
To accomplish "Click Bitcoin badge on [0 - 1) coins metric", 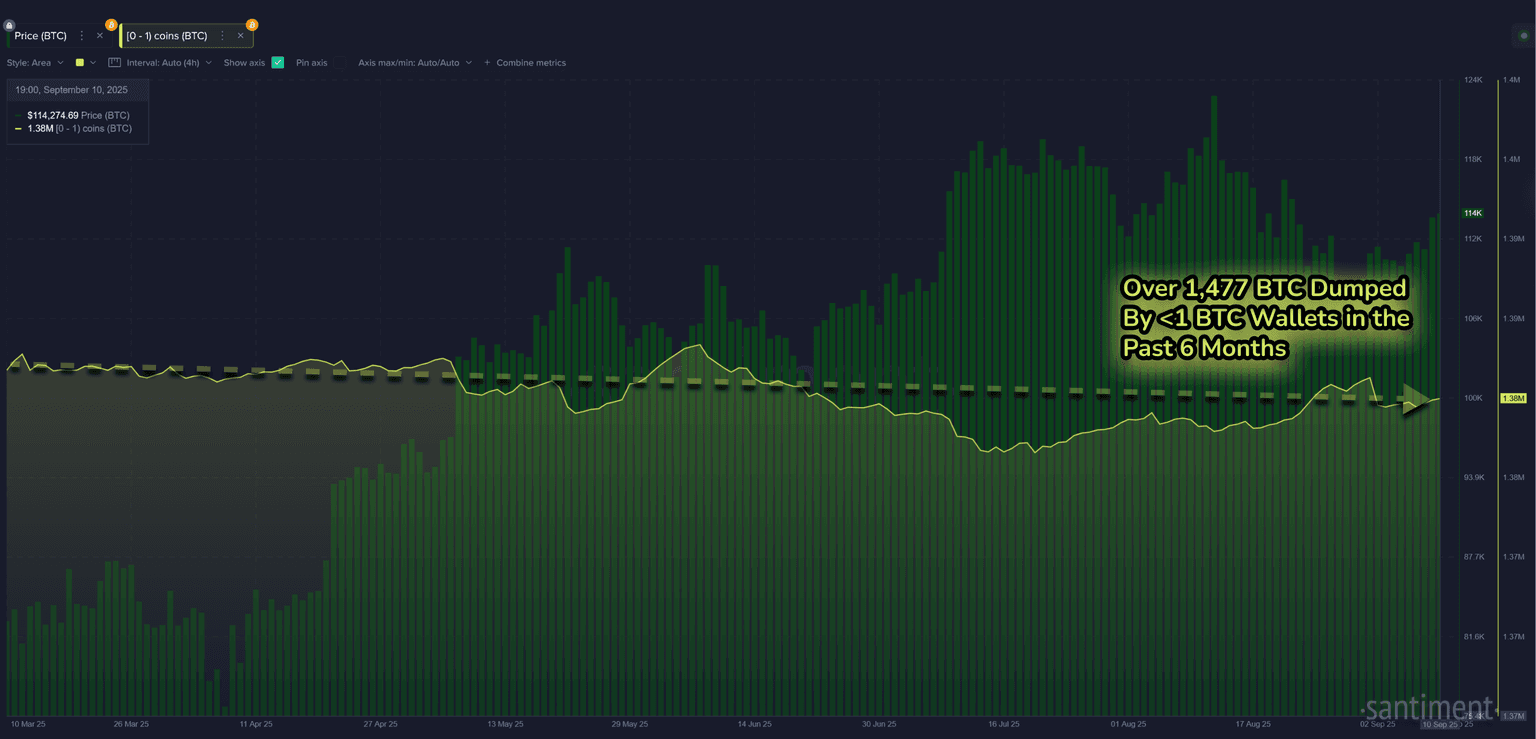I will tap(252, 24).
